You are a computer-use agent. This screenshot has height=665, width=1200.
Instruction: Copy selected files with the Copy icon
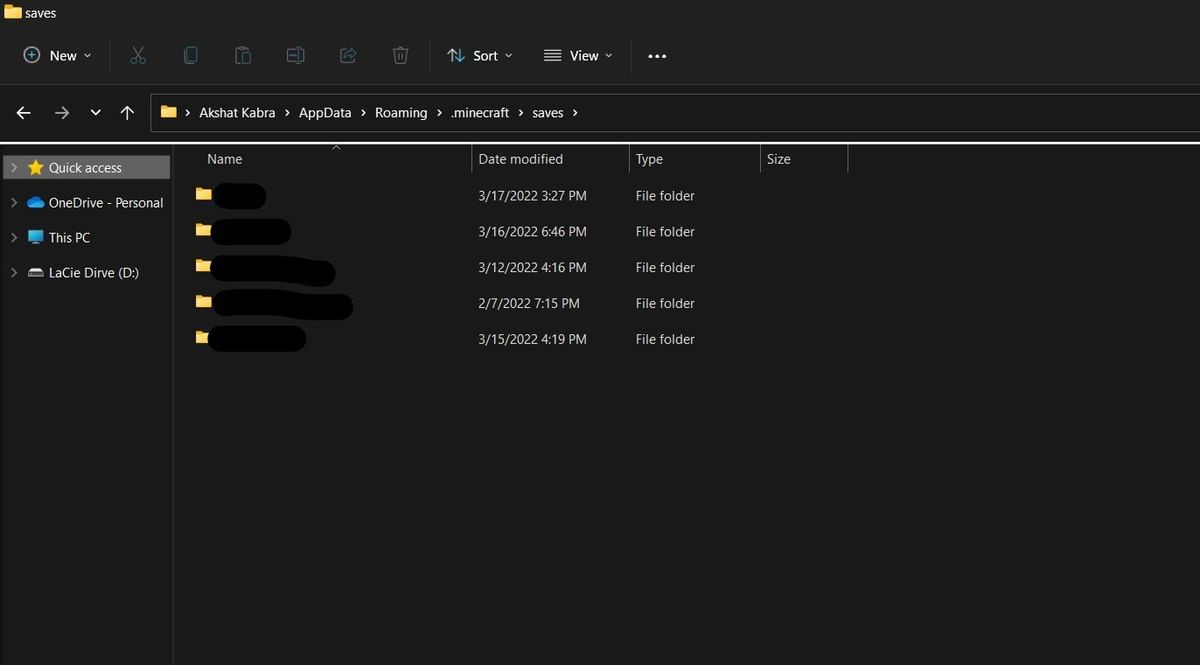click(190, 55)
